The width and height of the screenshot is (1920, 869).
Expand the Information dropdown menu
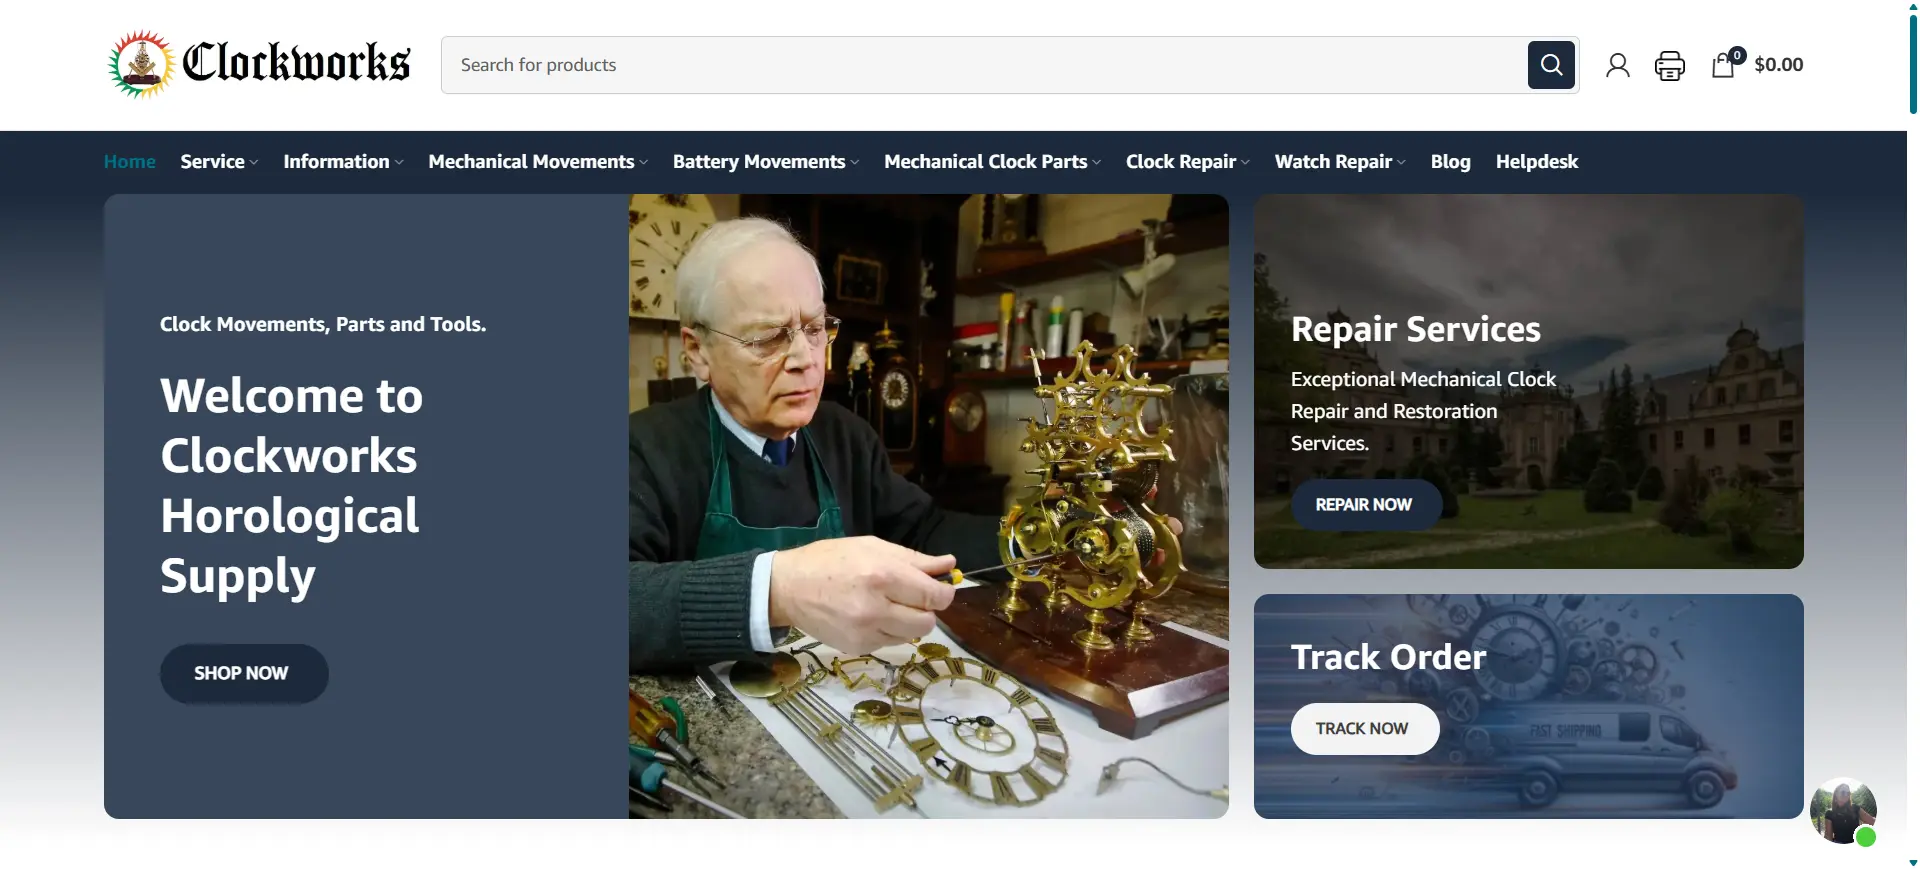click(x=343, y=162)
